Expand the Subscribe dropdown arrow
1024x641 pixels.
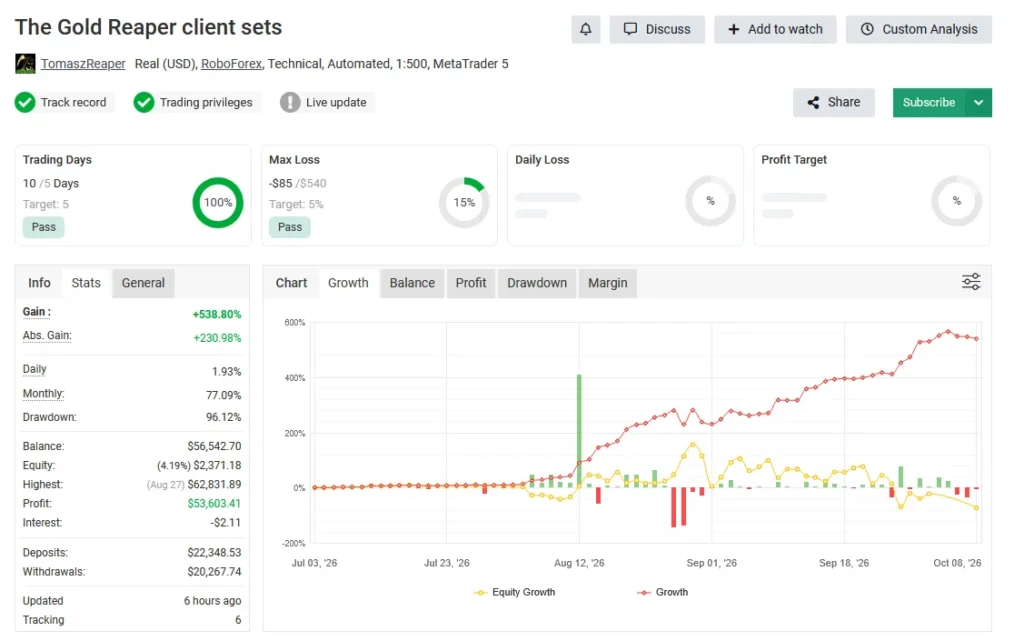point(978,102)
